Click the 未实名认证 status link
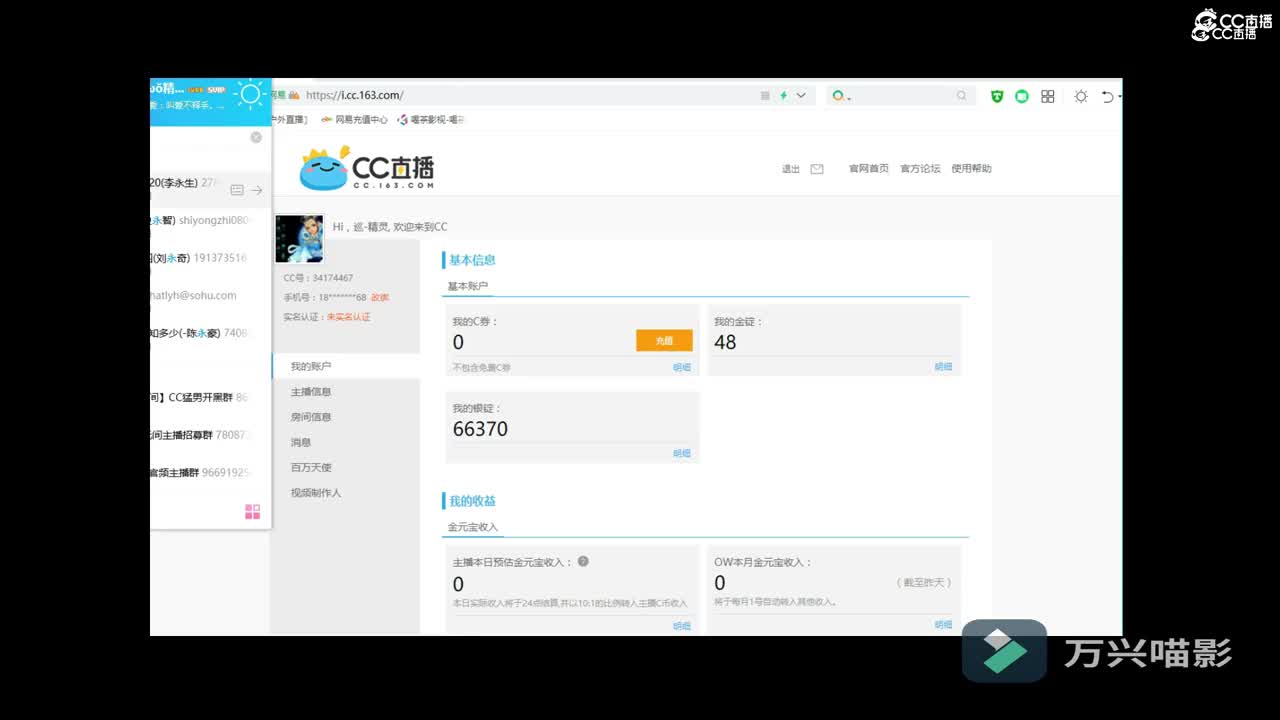Image resolution: width=1280 pixels, height=720 pixels. [348, 317]
